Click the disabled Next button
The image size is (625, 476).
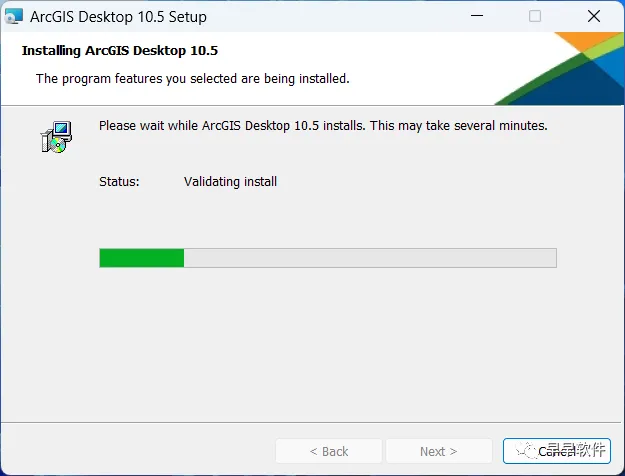439,451
